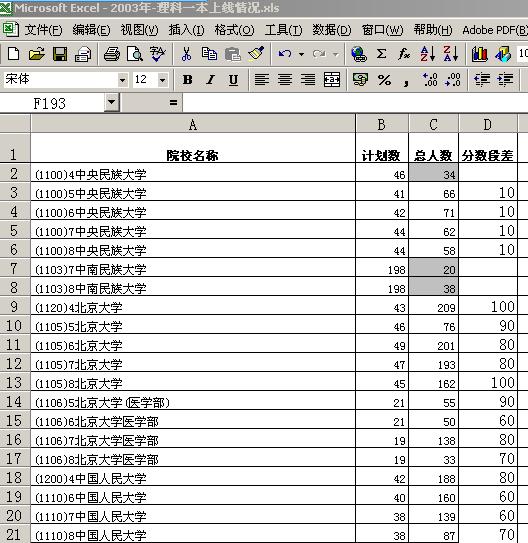This screenshot has height=543, width=528.
Task: Click Increase Decimal icon
Action: pyautogui.click(x=430, y=80)
